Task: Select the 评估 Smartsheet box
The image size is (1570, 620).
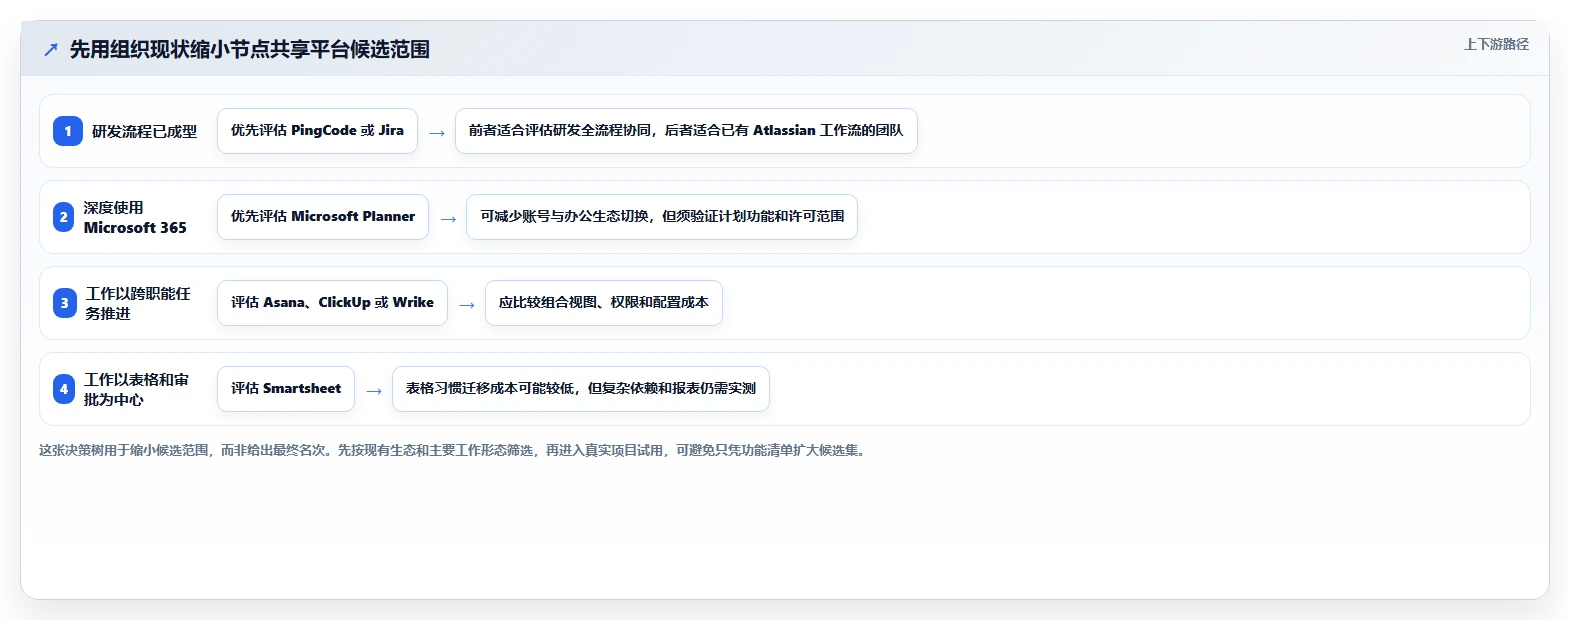Action: click(286, 389)
